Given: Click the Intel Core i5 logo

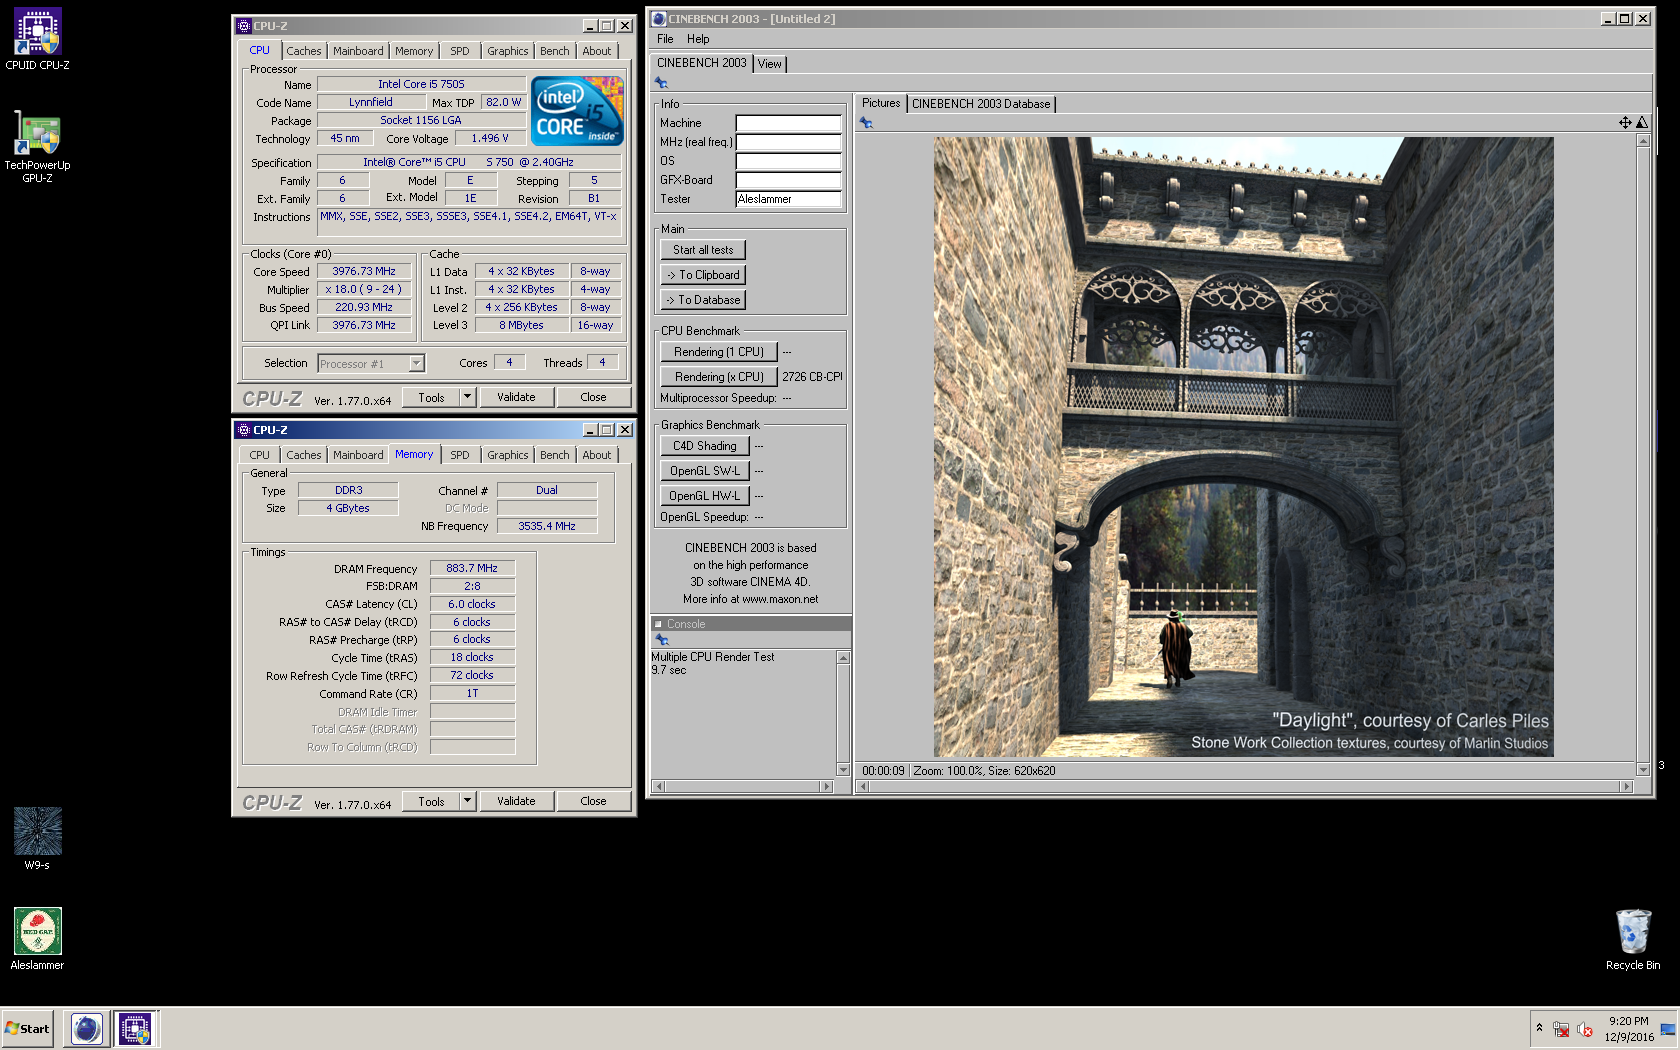Looking at the screenshot, I should 577,110.
